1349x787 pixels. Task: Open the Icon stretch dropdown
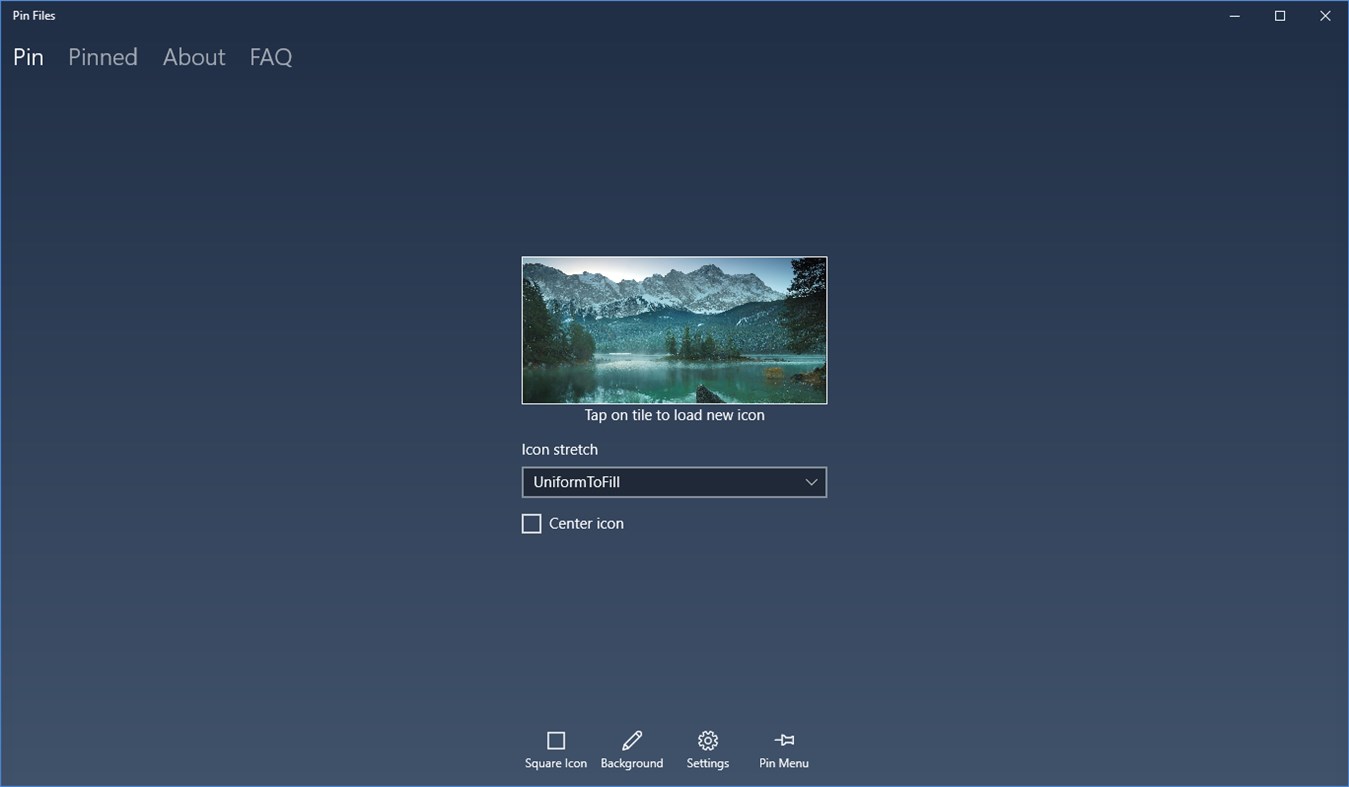674,482
